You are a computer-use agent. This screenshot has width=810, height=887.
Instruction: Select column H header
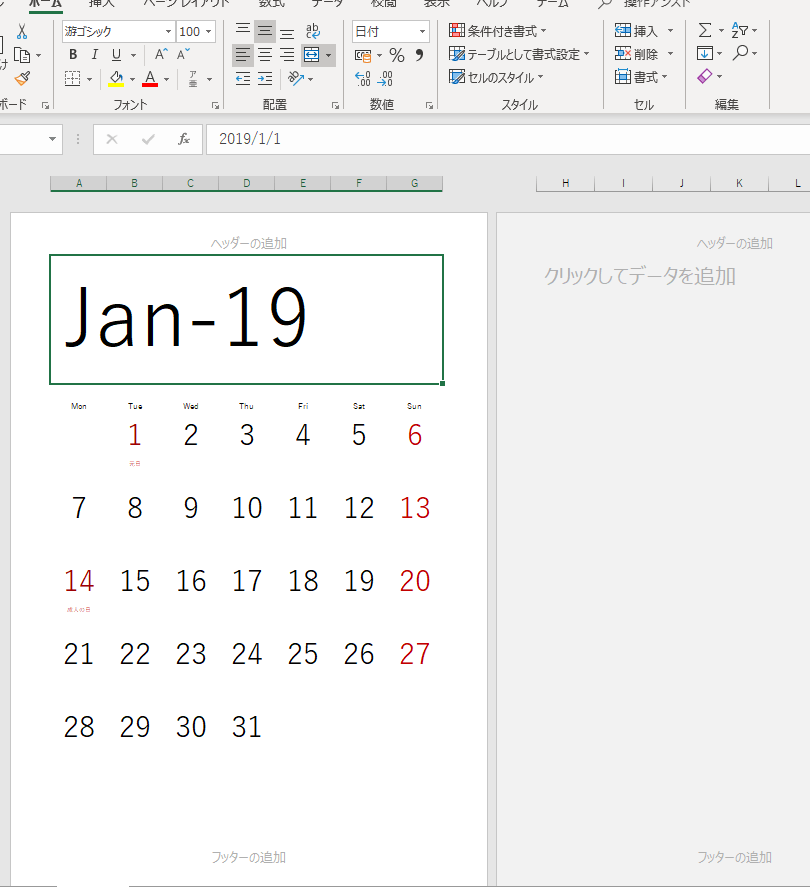[x=566, y=183]
